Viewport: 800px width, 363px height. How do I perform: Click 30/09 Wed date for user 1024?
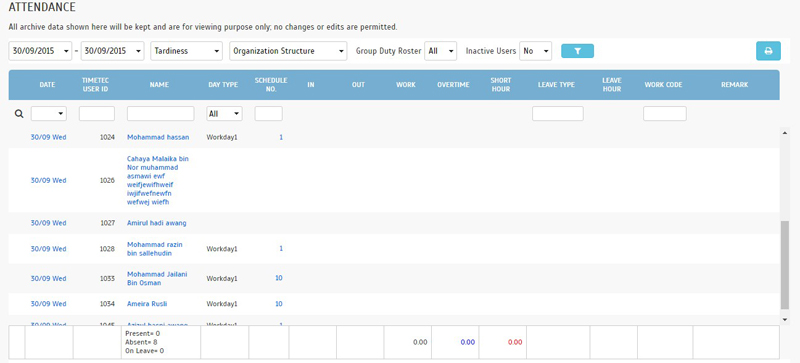48,137
